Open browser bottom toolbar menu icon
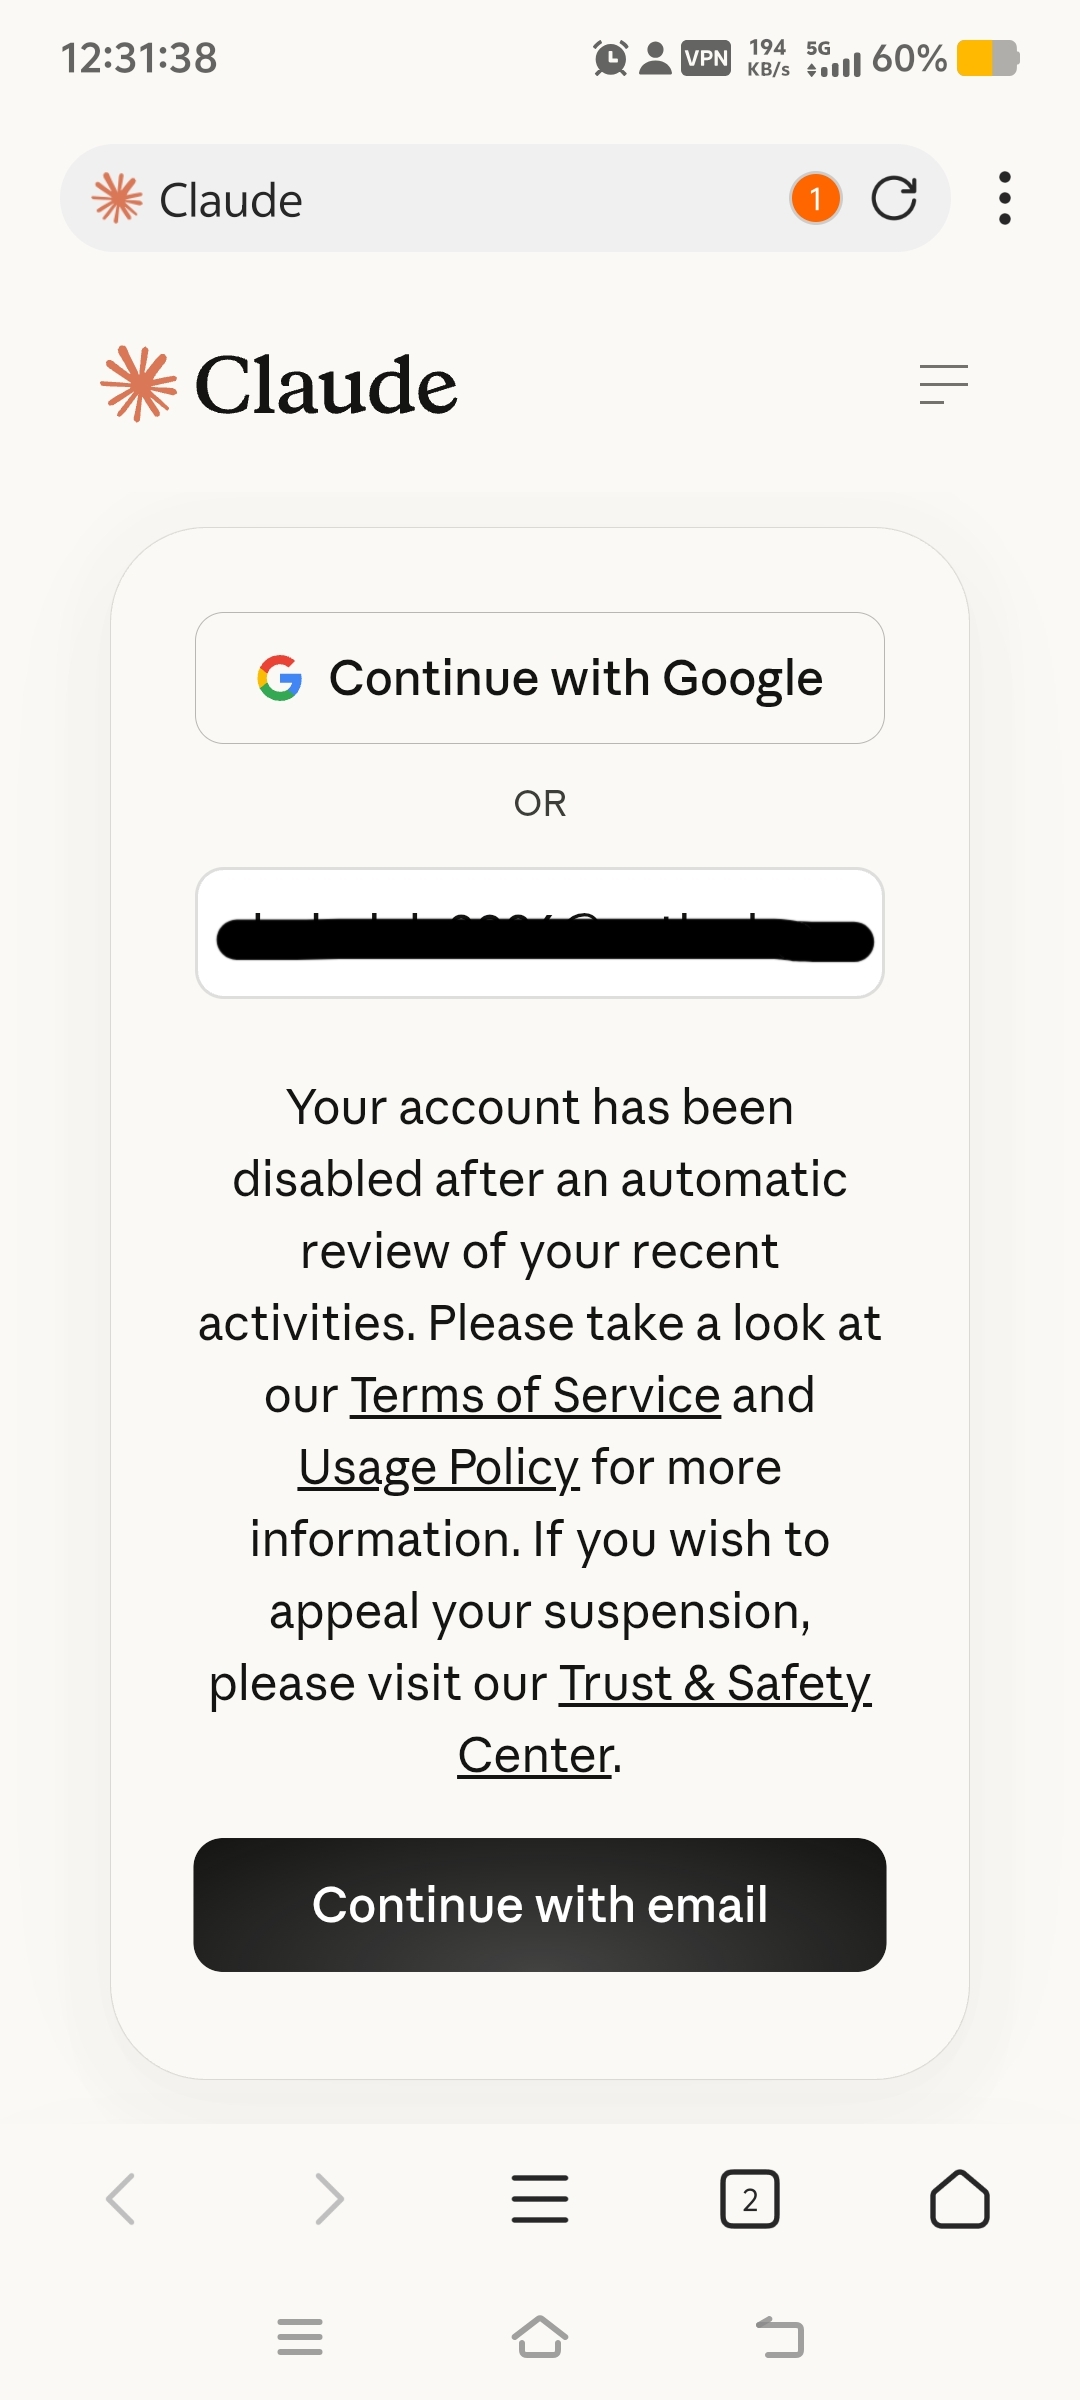Screen dimensions: 1080x2400 pos(540,2199)
